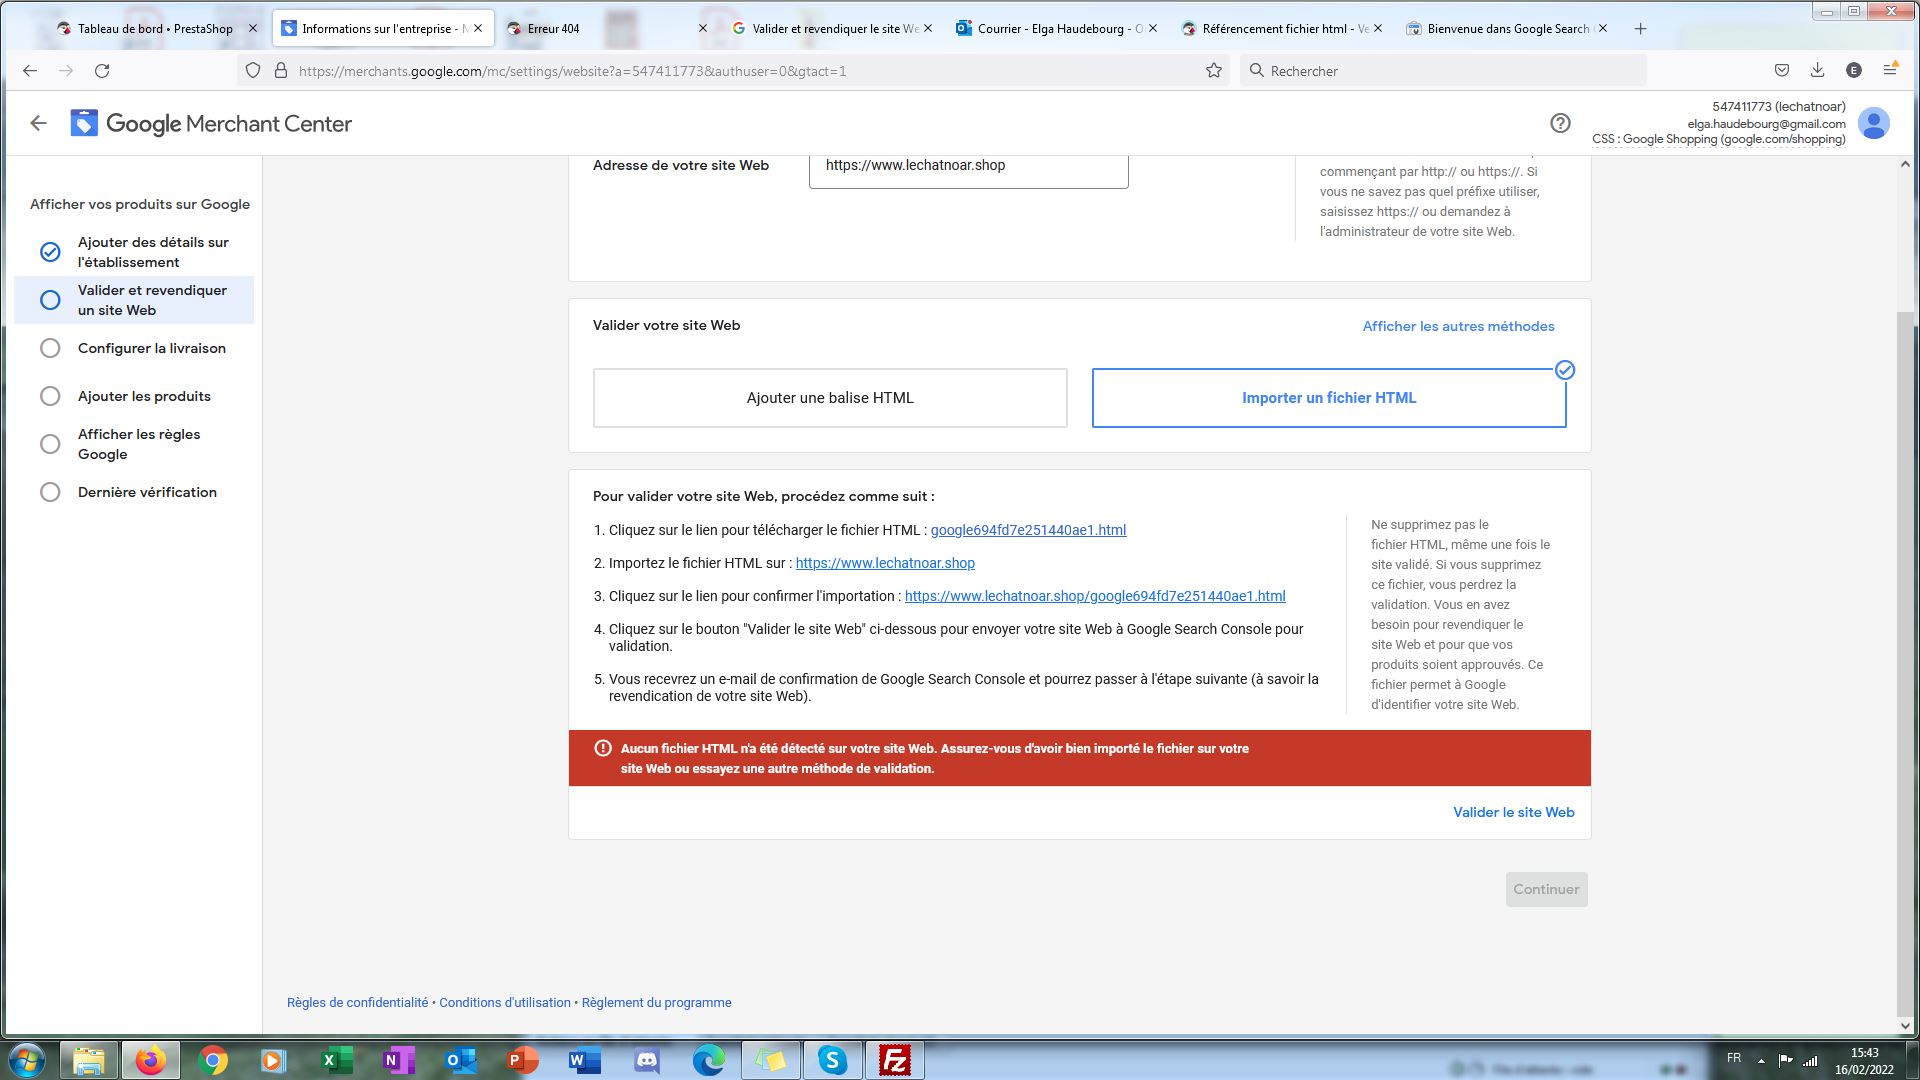1920x1080 pixels.
Task: Open the help question mark icon
Action: click(x=1560, y=123)
